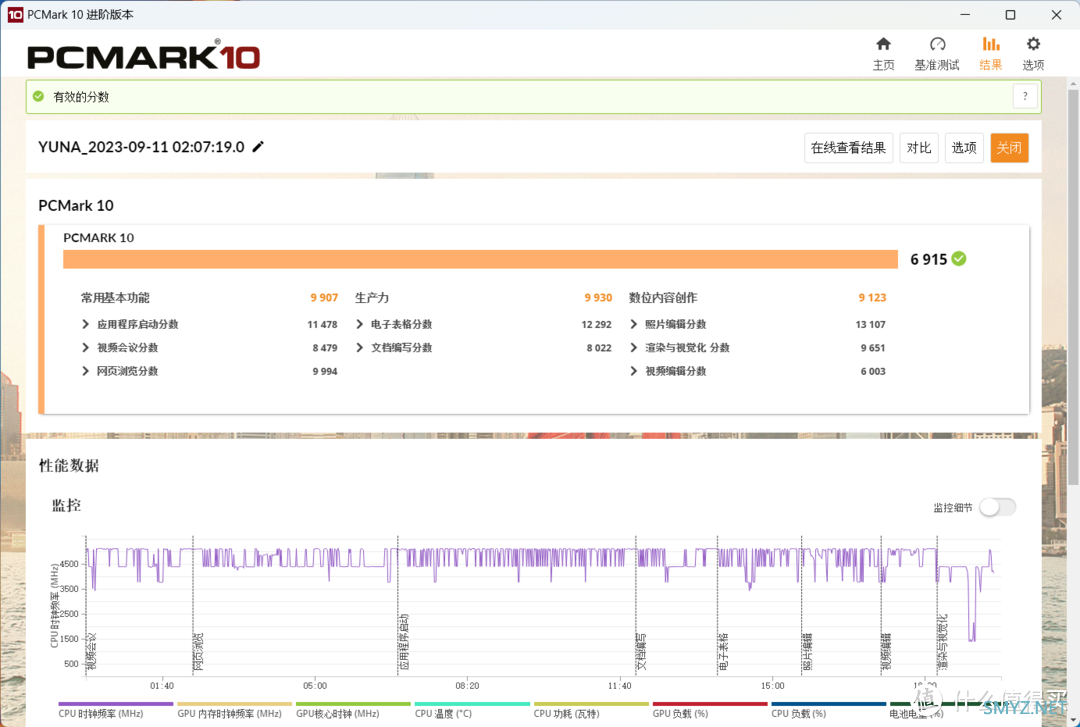Screen dimensions: 1080x727
Task: Open the 选项 gear icon
Action: [x=1032, y=45]
